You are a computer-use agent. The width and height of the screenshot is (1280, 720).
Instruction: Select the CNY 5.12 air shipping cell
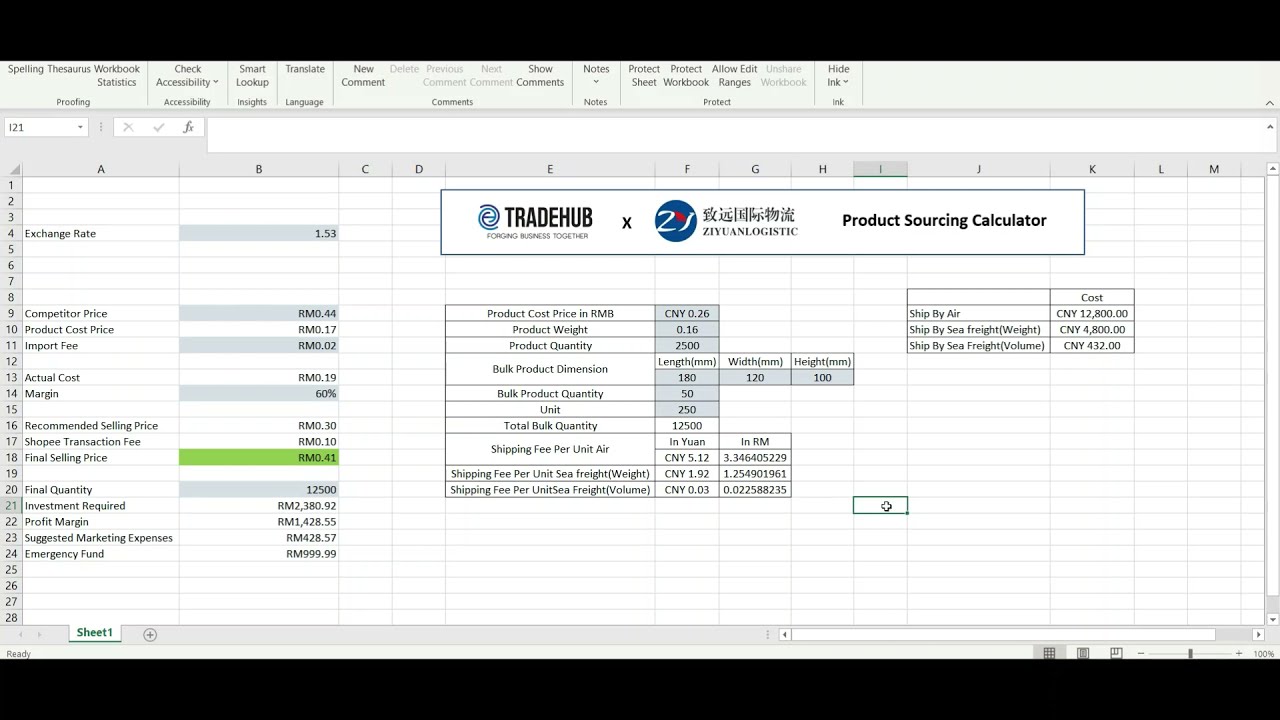pyautogui.click(x=687, y=457)
